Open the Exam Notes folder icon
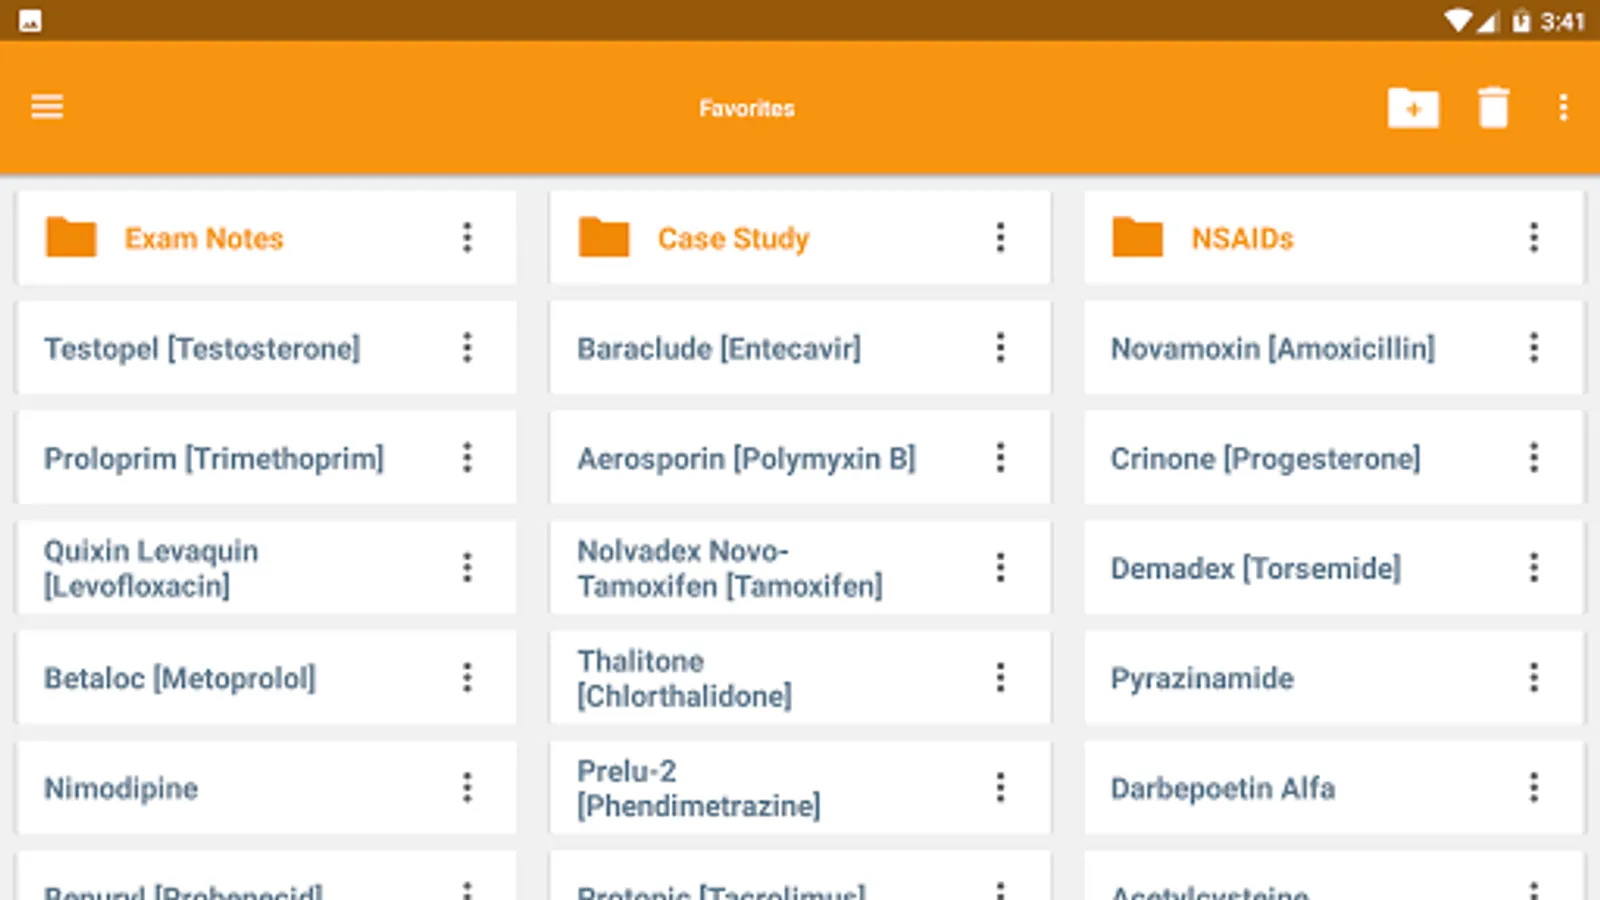The height and width of the screenshot is (900, 1600). click(71, 238)
